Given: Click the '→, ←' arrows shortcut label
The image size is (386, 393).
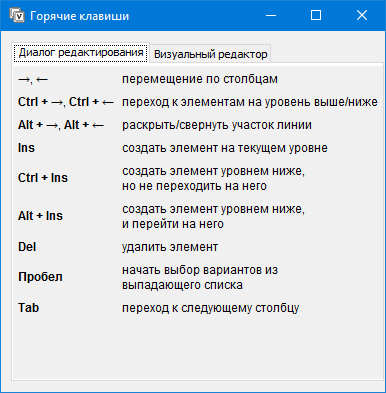Looking at the screenshot, I should click(x=33, y=79).
